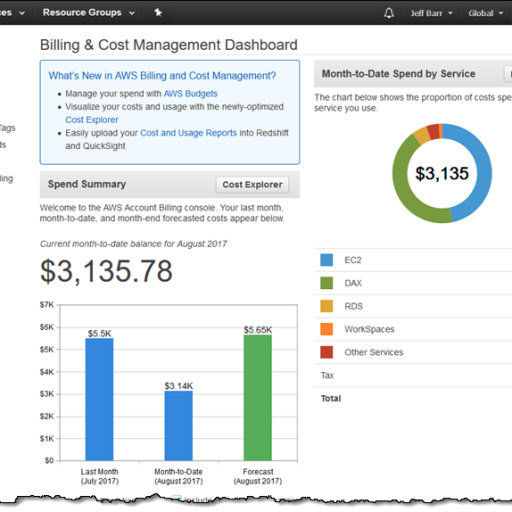The width and height of the screenshot is (512, 512).
Task: Click the Other Services red legend swatch
Action: click(x=326, y=352)
